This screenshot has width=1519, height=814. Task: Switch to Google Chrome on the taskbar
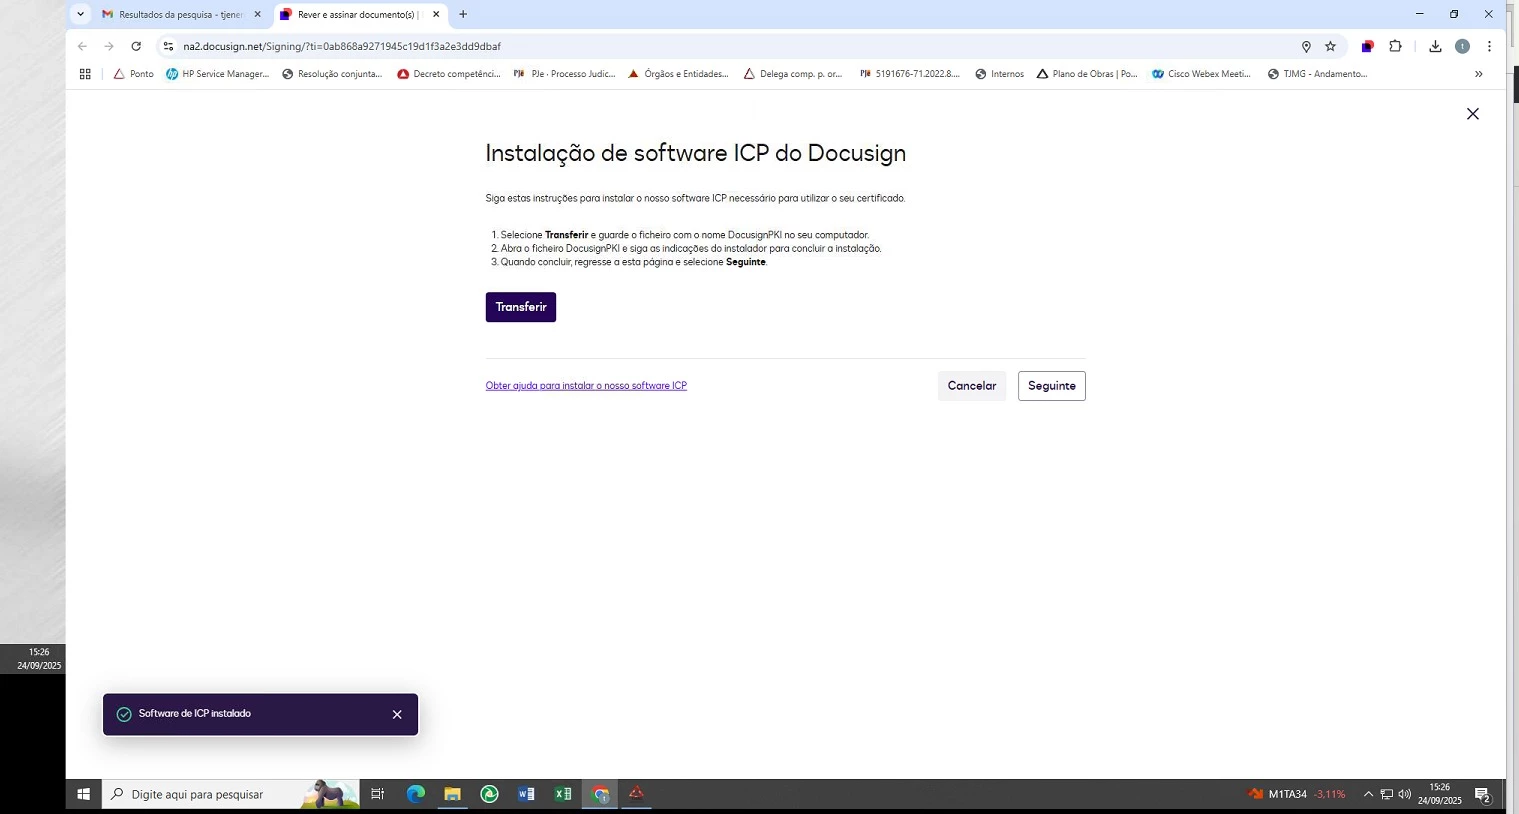(600, 794)
